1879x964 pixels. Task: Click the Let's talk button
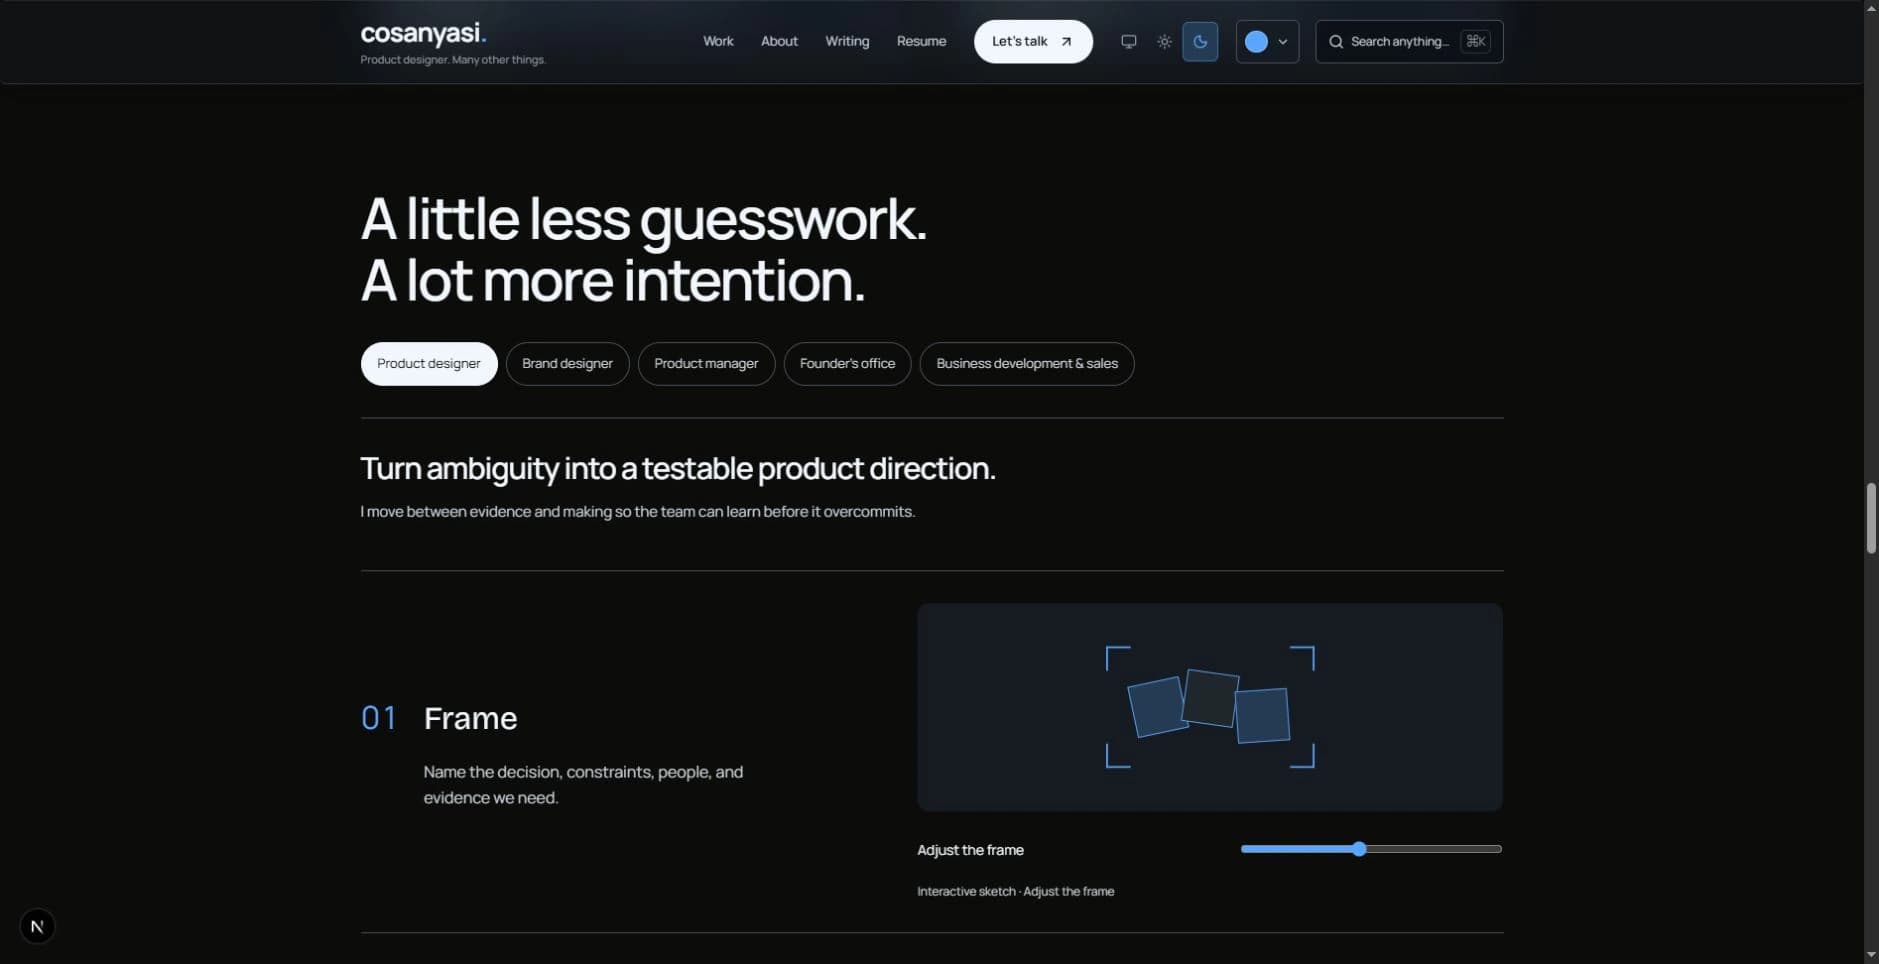coord(1033,42)
